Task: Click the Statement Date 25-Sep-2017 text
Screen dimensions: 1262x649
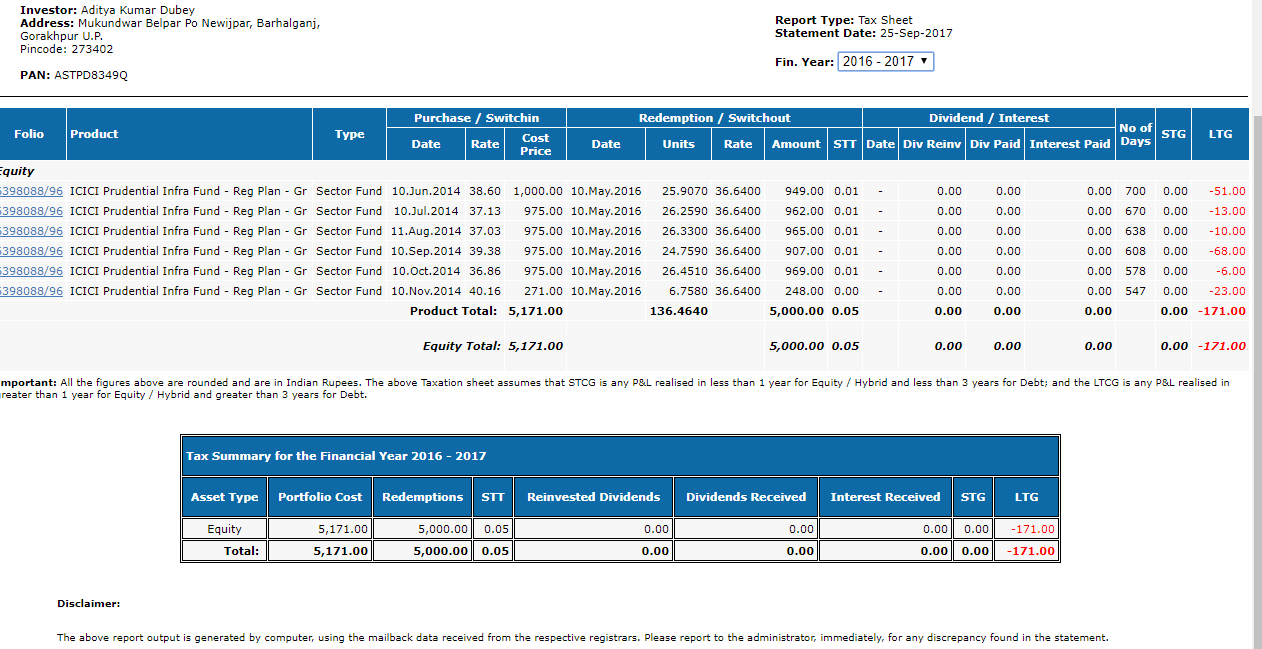Action: 864,33
